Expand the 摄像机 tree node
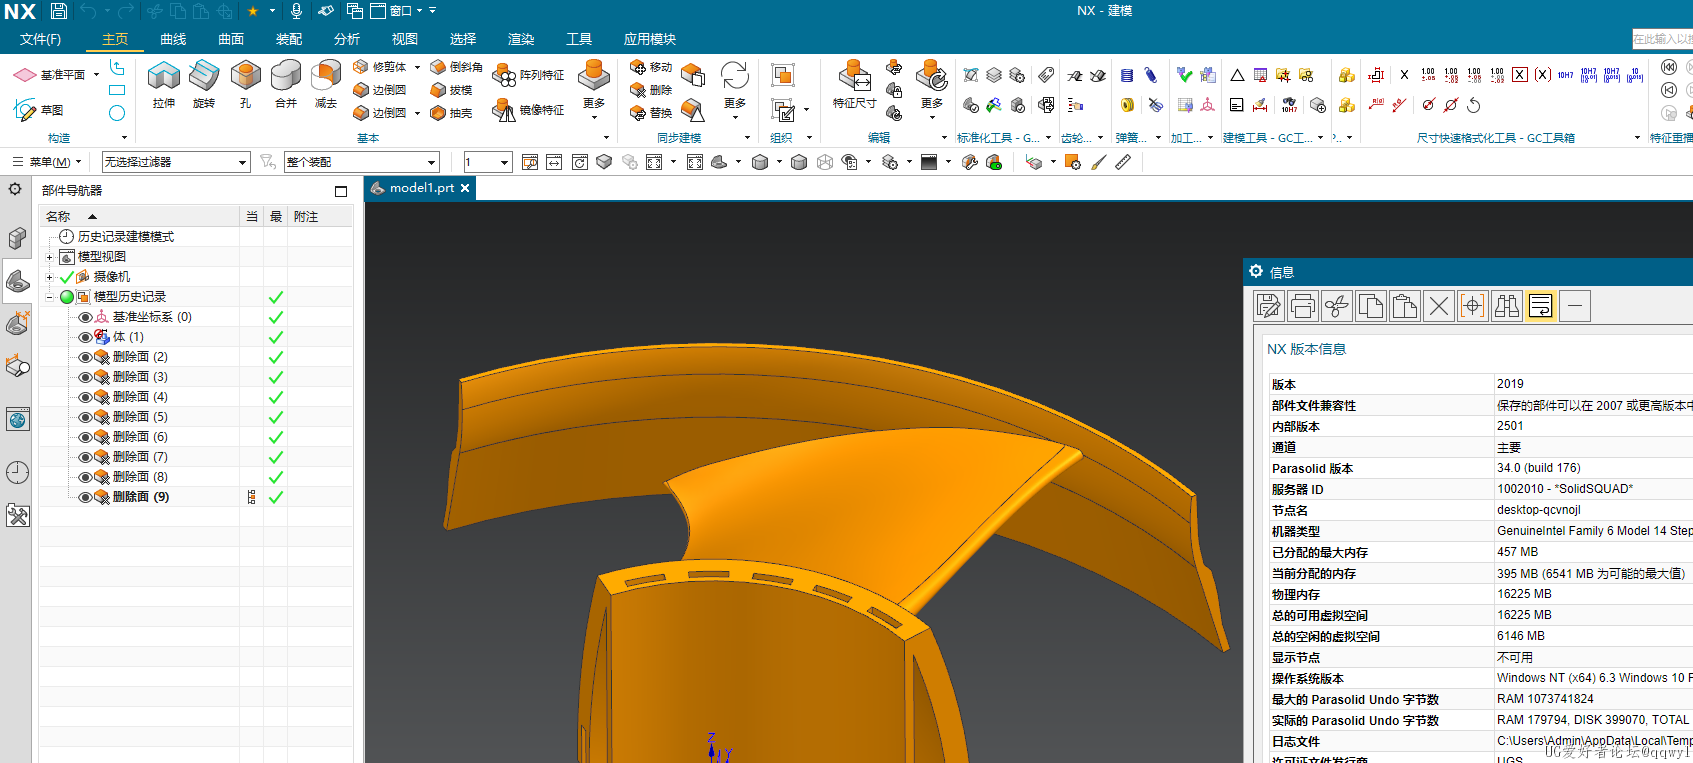This screenshot has height=763, width=1693. coord(49,277)
